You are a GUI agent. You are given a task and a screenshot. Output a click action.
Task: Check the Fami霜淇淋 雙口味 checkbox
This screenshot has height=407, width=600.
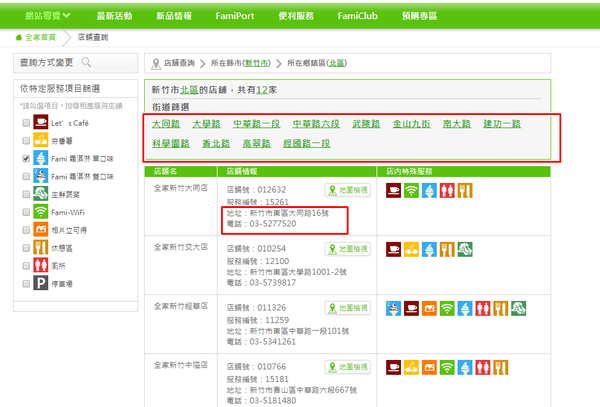click(26, 176)
